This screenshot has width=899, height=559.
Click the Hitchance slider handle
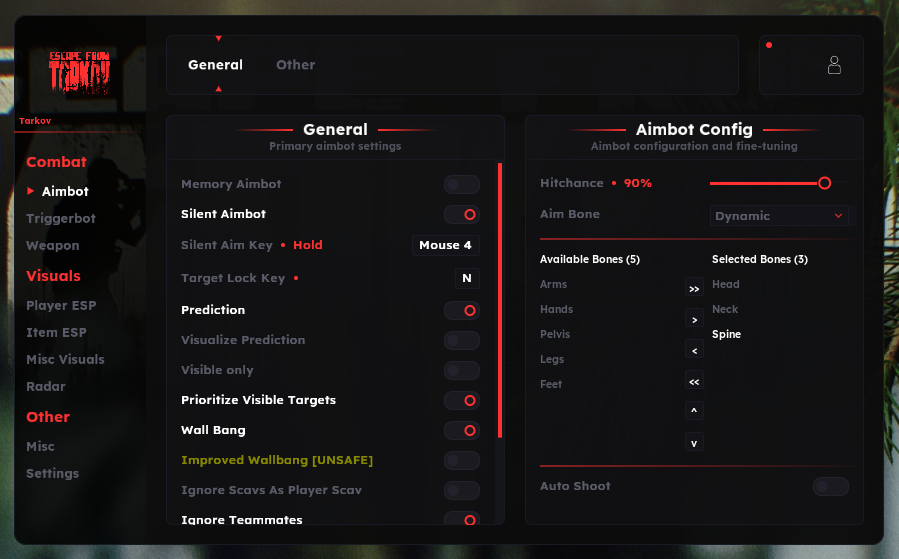click(x=824, y=183)
